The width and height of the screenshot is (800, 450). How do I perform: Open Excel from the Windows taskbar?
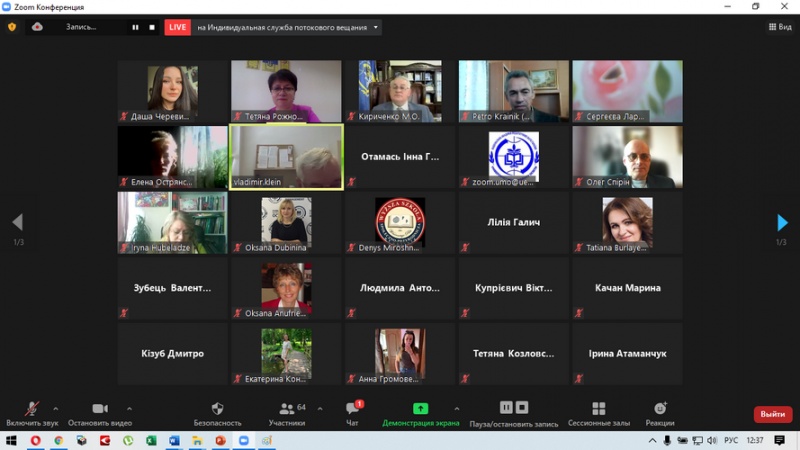tap(151, 440)
